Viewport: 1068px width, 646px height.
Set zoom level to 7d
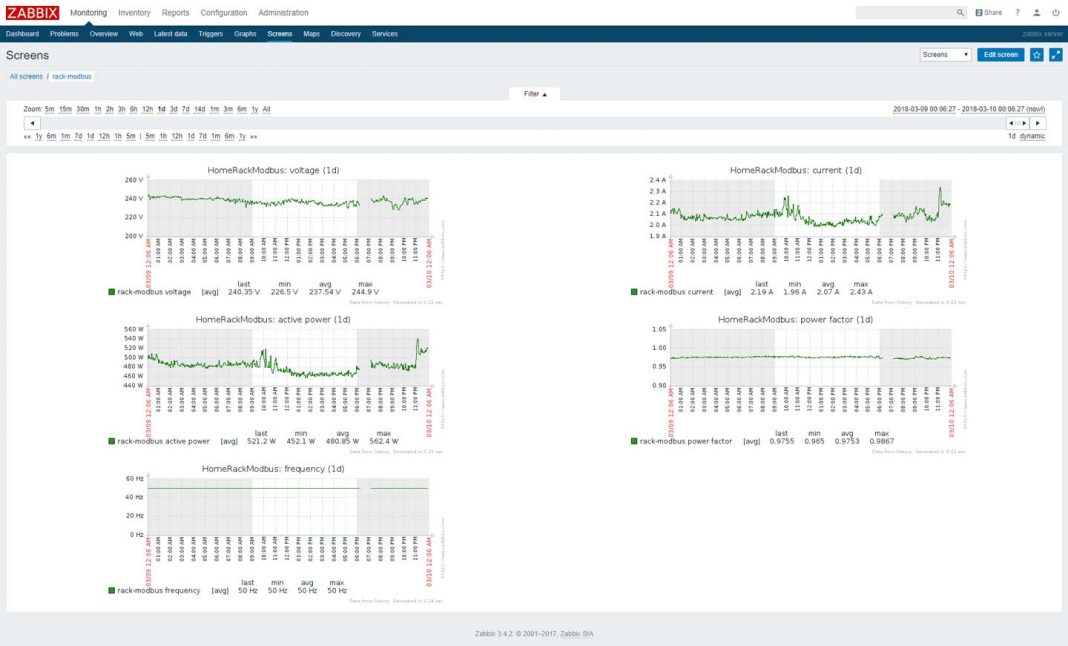click(x=185, y=109)
